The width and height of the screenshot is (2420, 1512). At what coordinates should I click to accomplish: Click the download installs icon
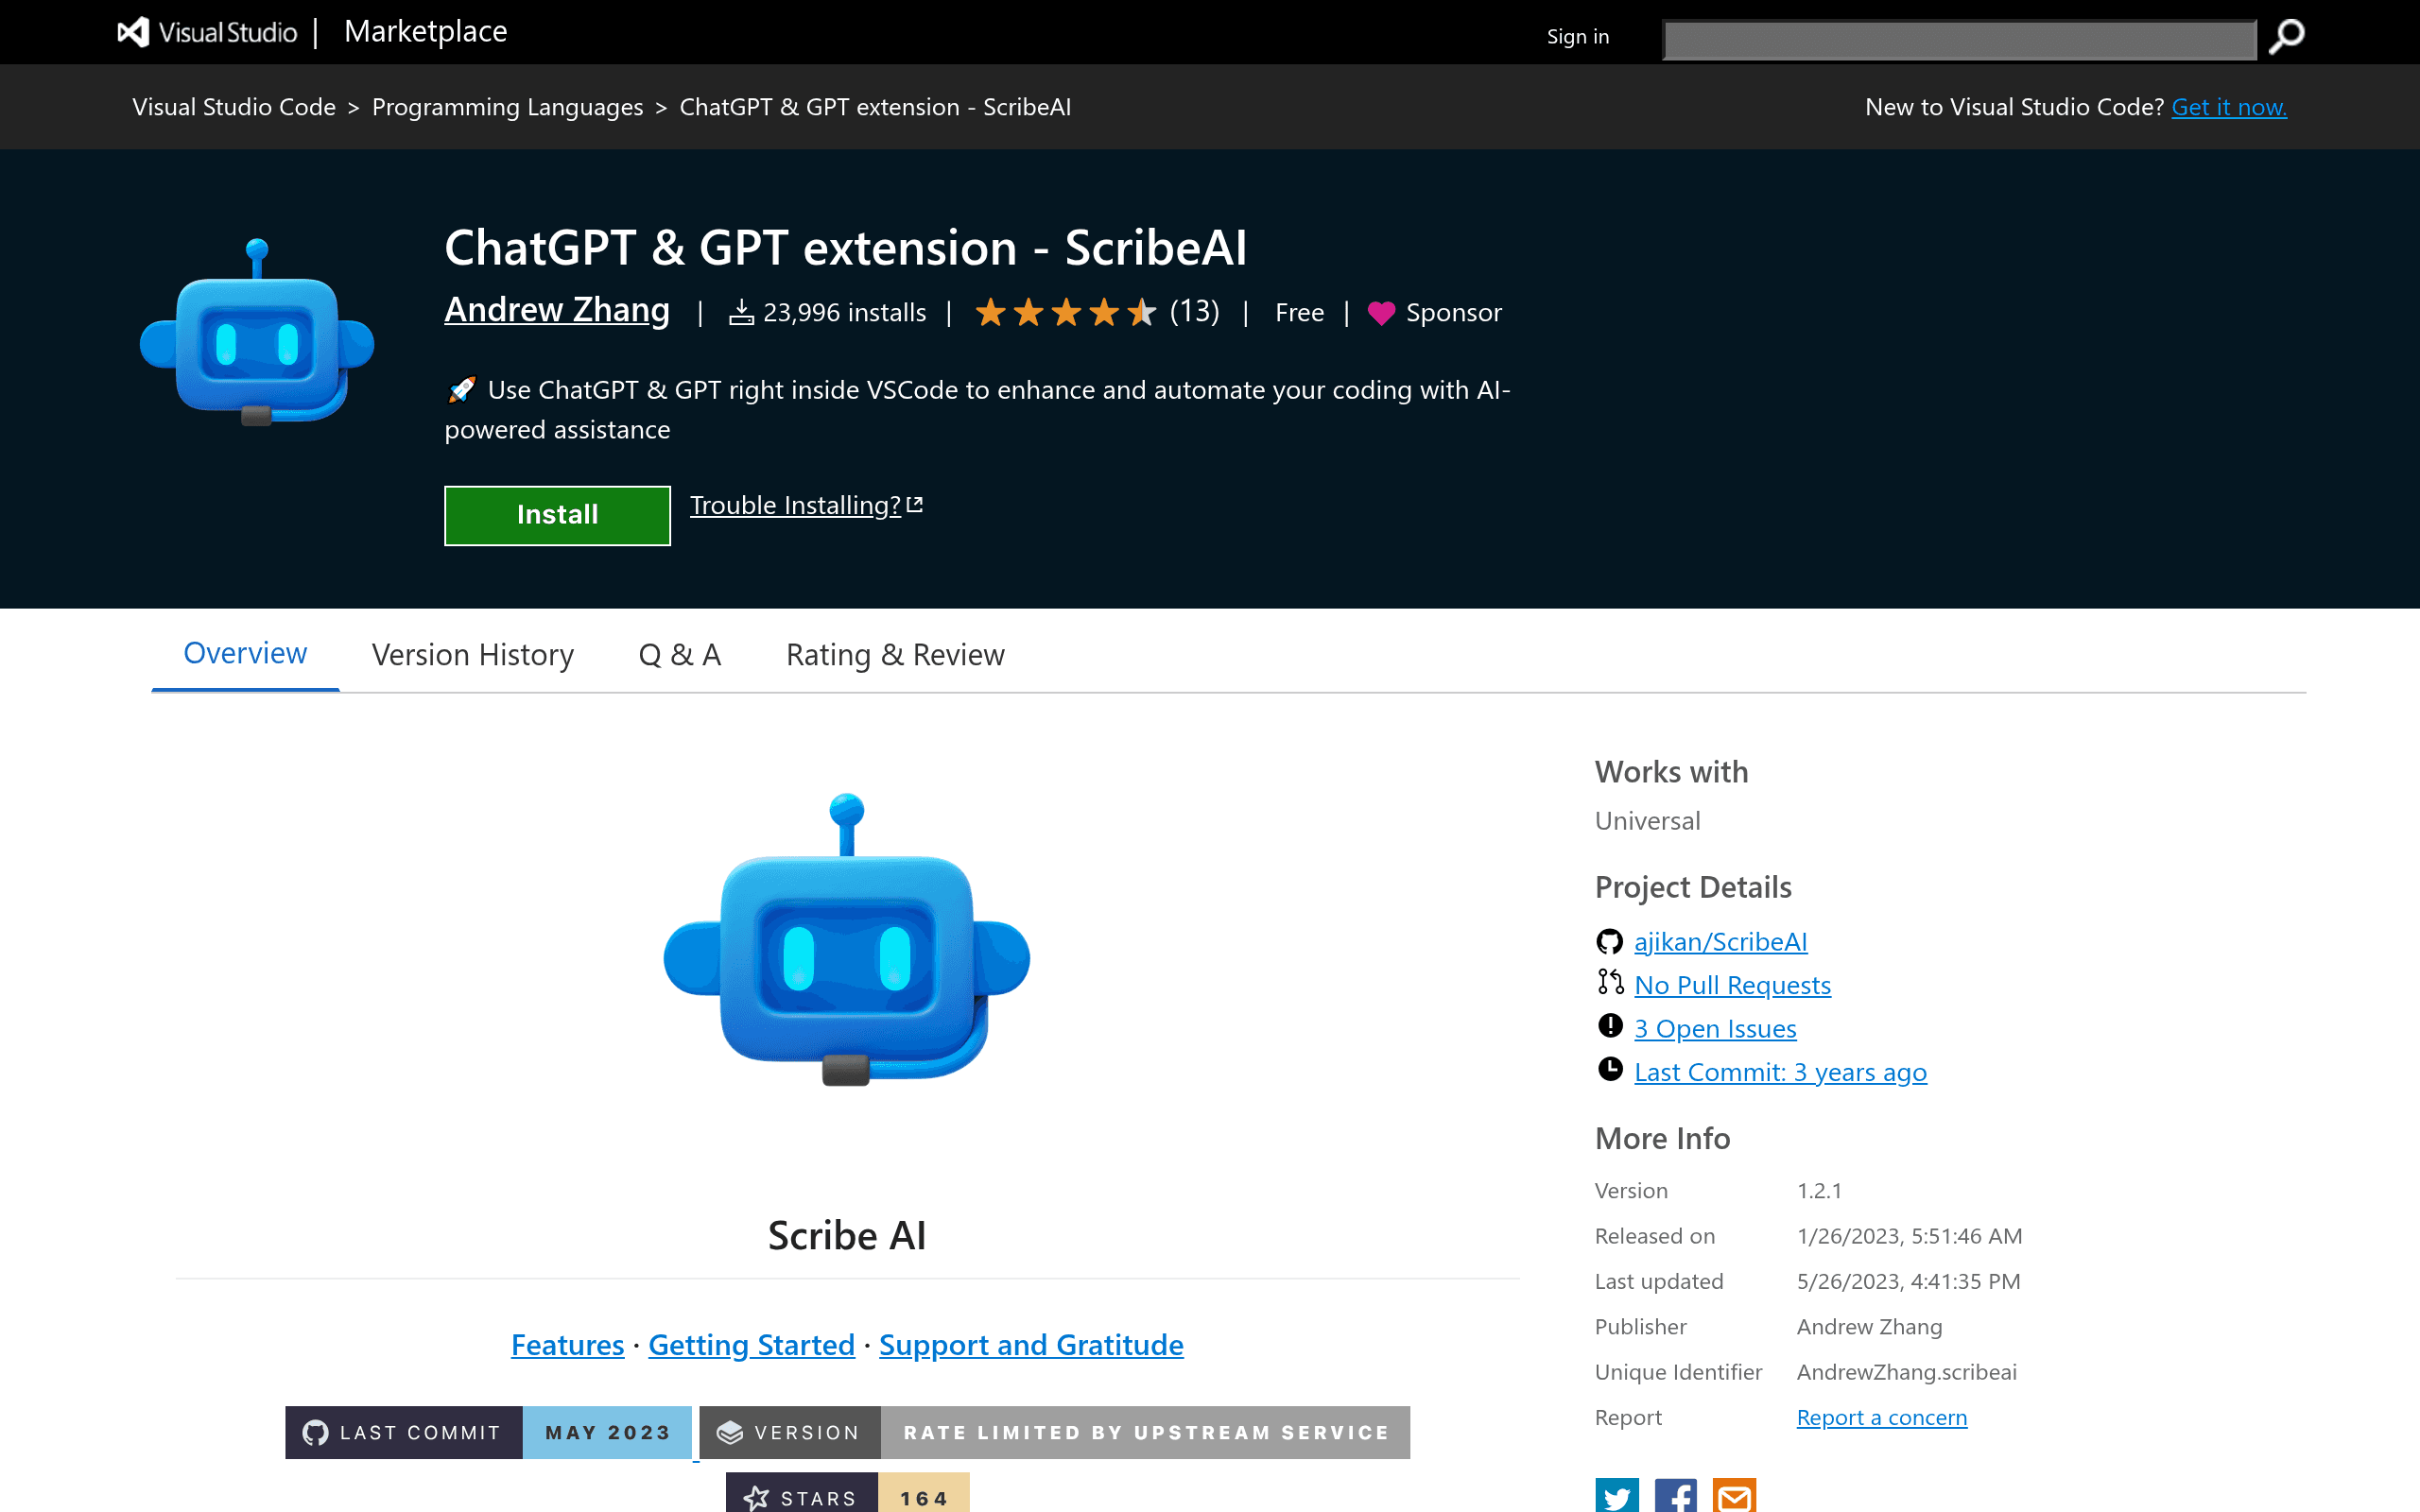tap(741, 313)
